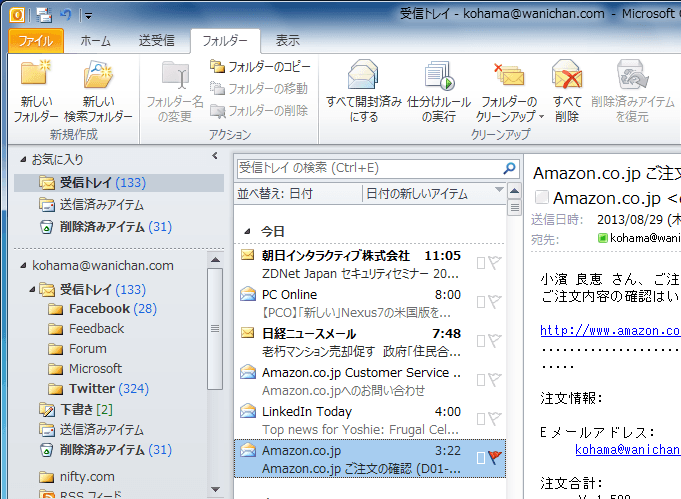Delete all items (すべて削除)
The height and width of the screenshot is (499, 681).
567,91
